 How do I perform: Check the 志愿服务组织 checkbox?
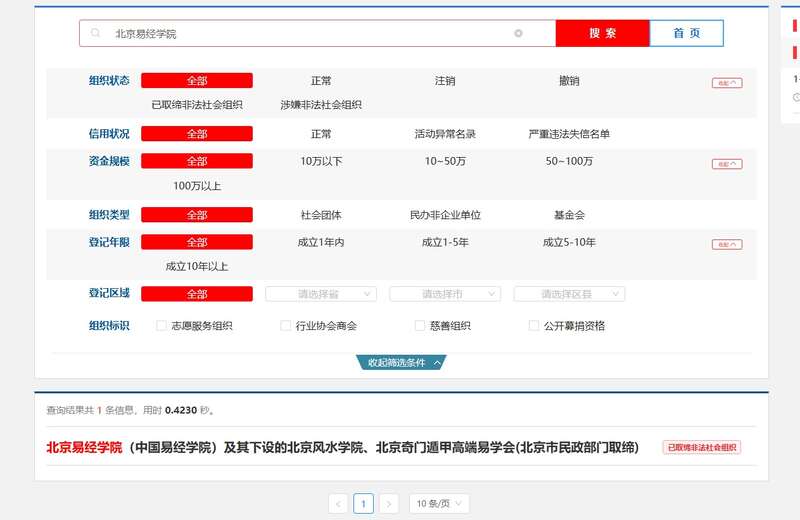[162, 326]
